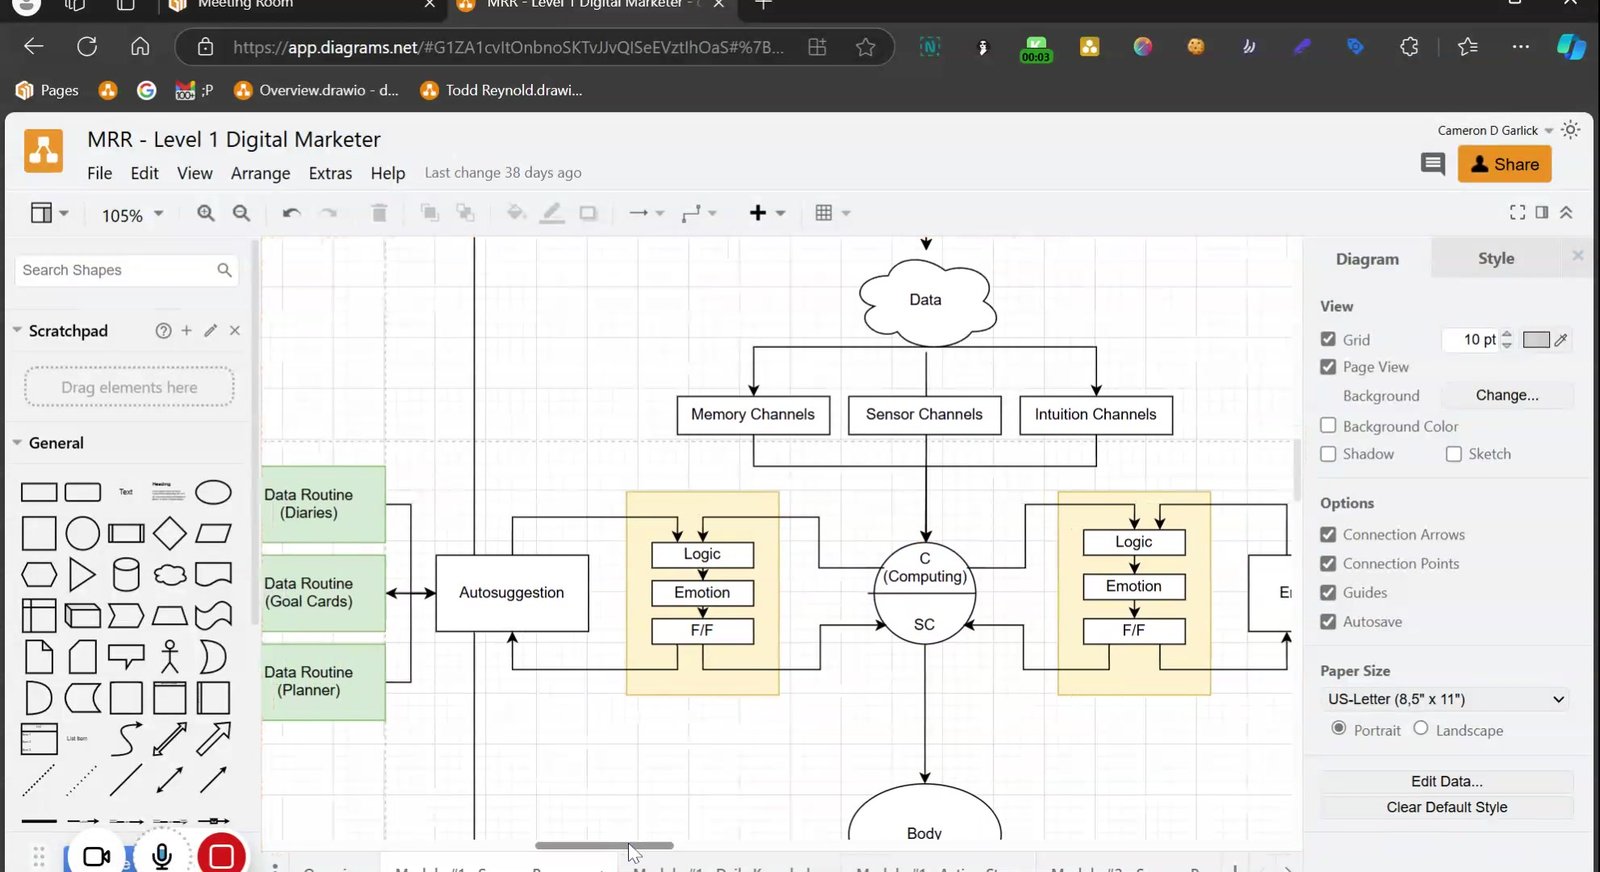Open the 105% zoom level dropdown
Image resolution: width=1600 pixels, height=872 pixels.
[x=132, y=215]
